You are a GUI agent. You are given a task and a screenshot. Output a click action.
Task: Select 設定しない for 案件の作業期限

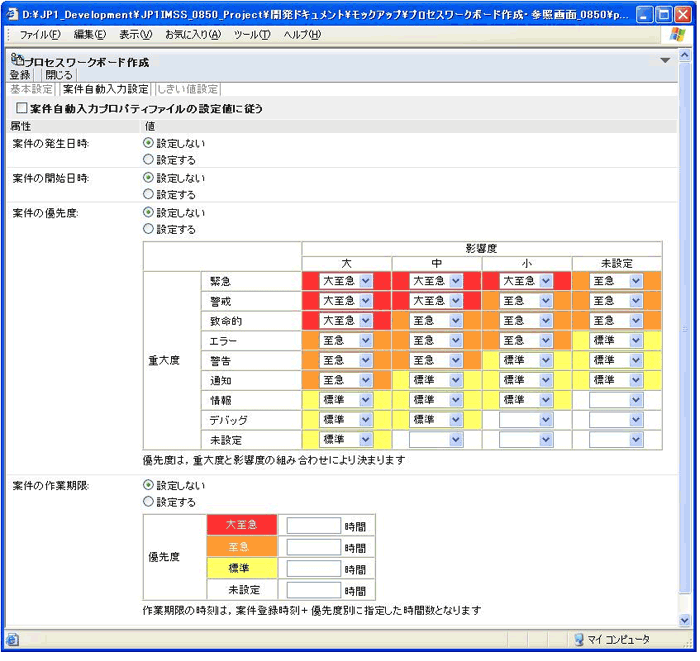(149, 486)
